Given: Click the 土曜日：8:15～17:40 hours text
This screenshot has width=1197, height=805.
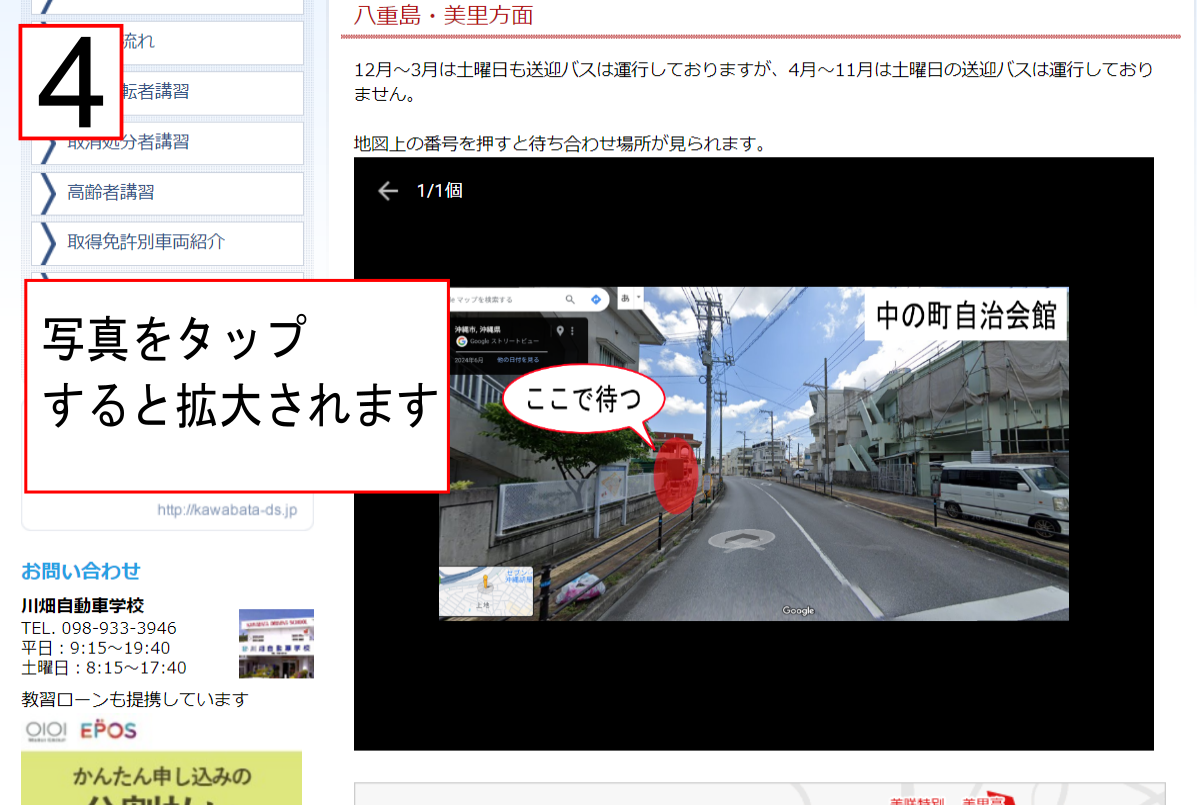Looking at the screenshot, I should (104, 668).
